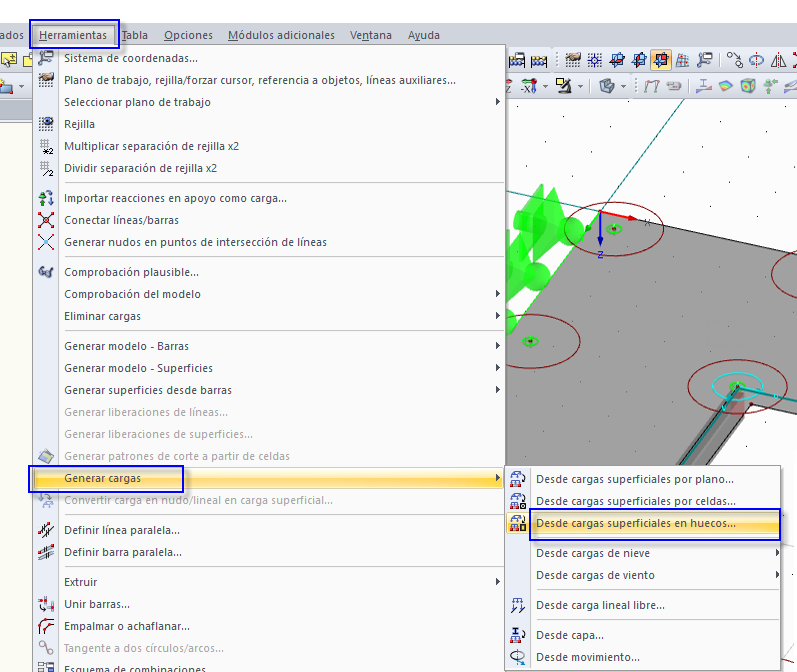Click the YZ work plane toolbar icon

pyautogui.click(x=639, y=60)
